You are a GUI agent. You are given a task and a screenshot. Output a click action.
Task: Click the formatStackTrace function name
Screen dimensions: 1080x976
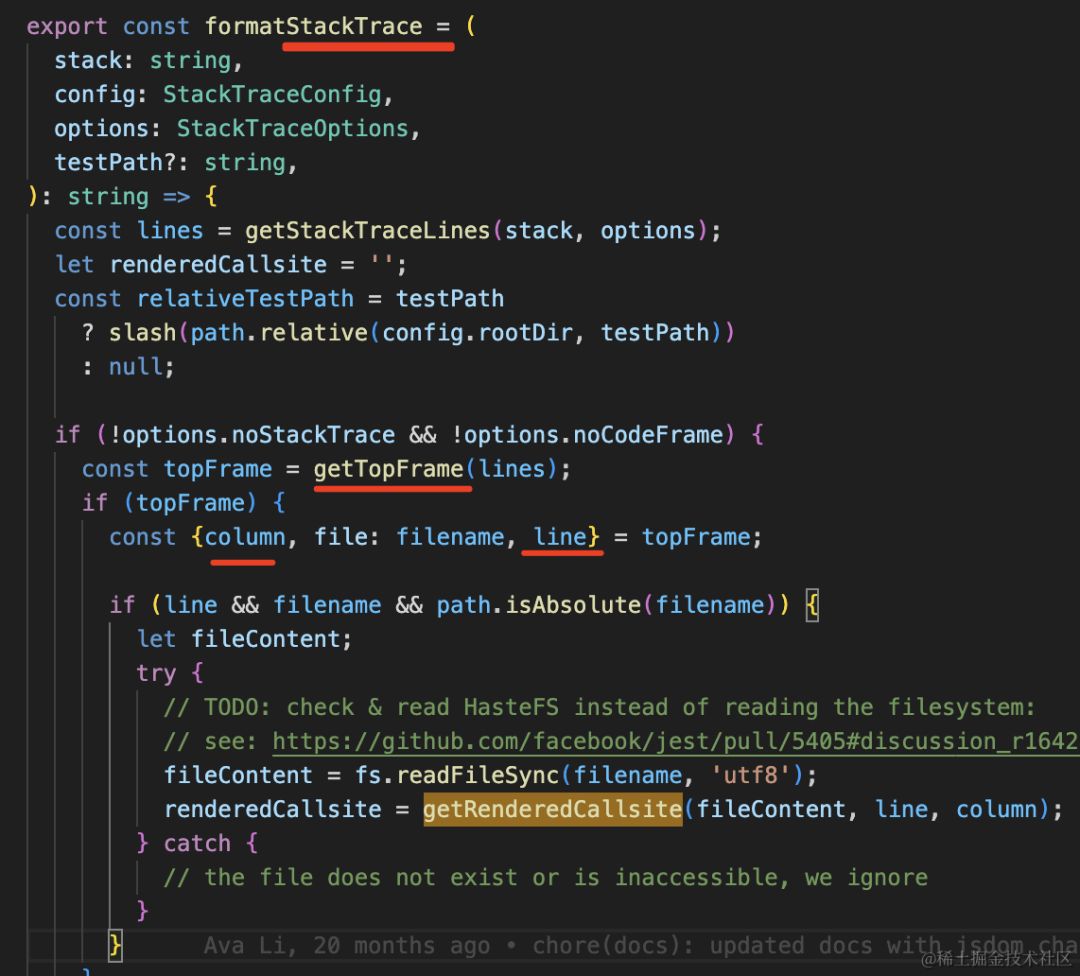click(x=313, y=27)
